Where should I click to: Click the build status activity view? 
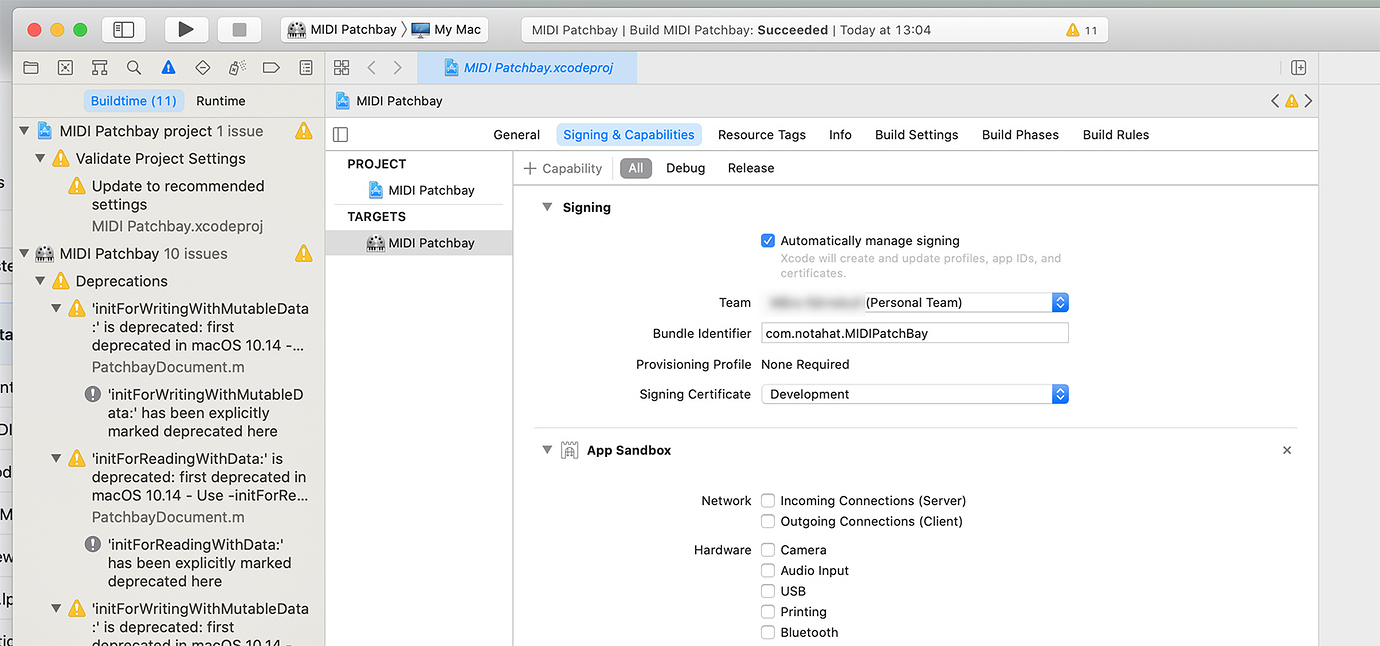(814, 30)
